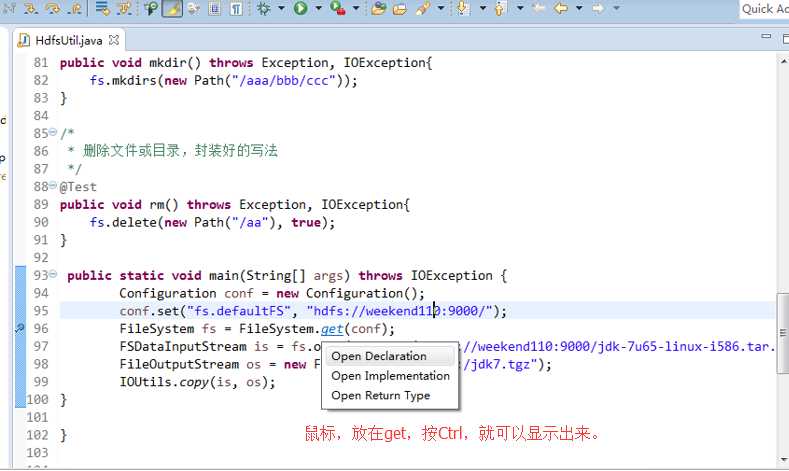Click the Next Annotation icon
Screen dimensions: 789x471
pyautogui.click(x=463, y=8)
